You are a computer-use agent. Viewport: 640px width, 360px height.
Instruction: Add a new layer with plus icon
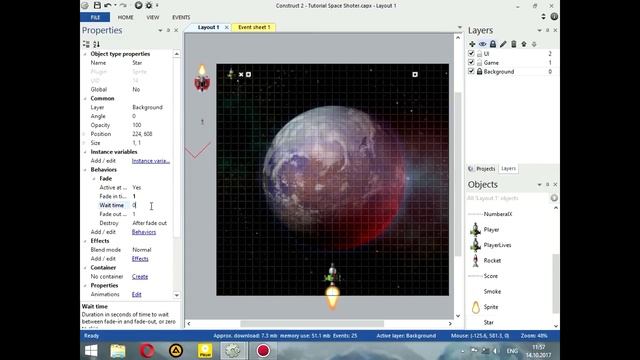[x=472, y=44]
